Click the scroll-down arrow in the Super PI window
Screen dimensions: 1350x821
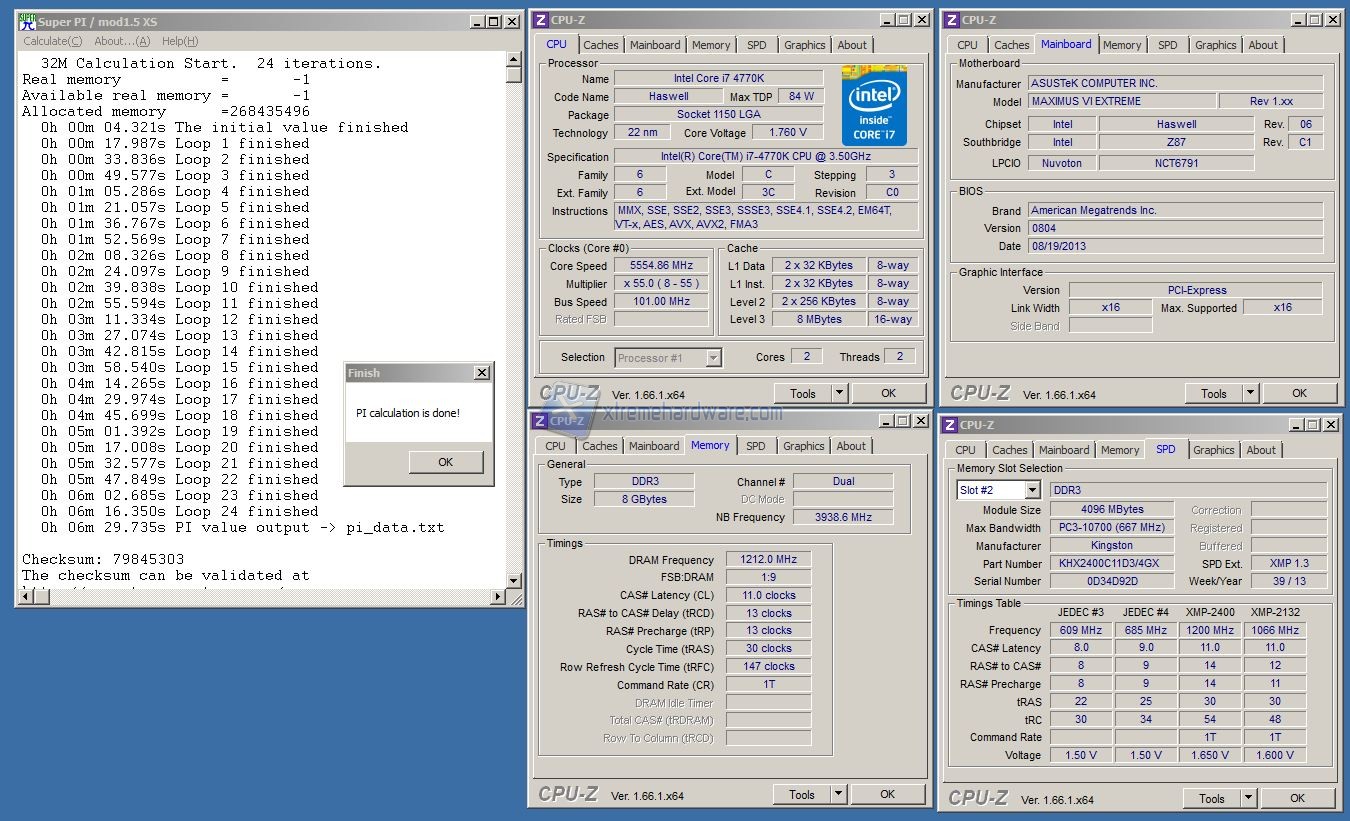[x=514, y=580]
